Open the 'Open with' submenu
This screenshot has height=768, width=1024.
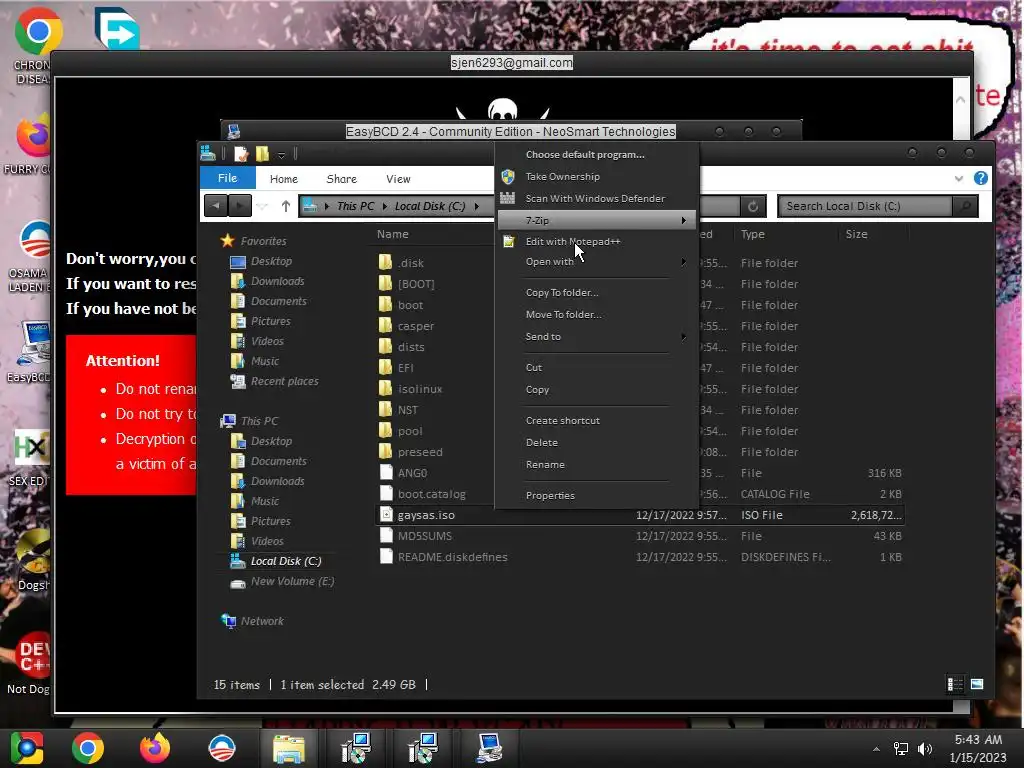point(596,261)
